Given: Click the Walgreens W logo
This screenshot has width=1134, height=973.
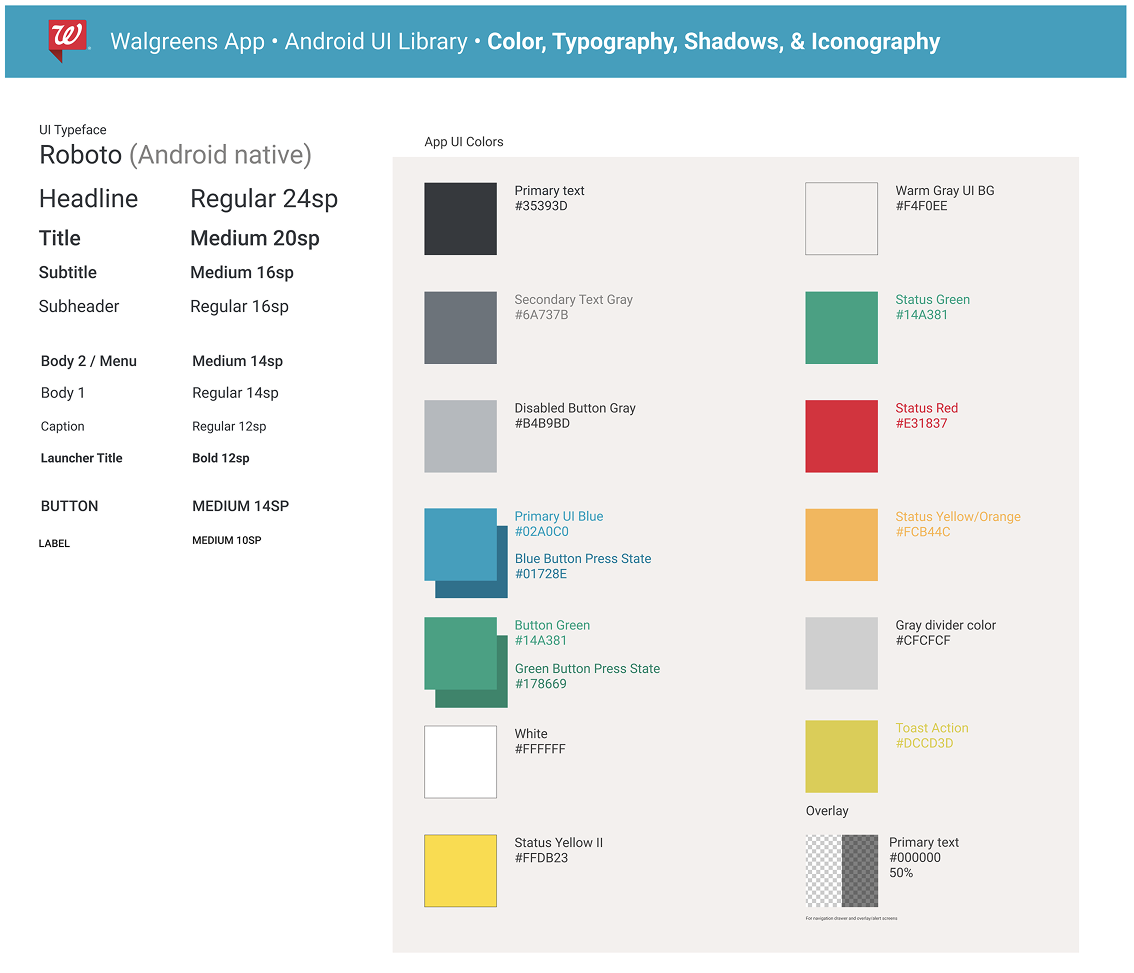Looking at the screenshot, I should click(67, 39).
